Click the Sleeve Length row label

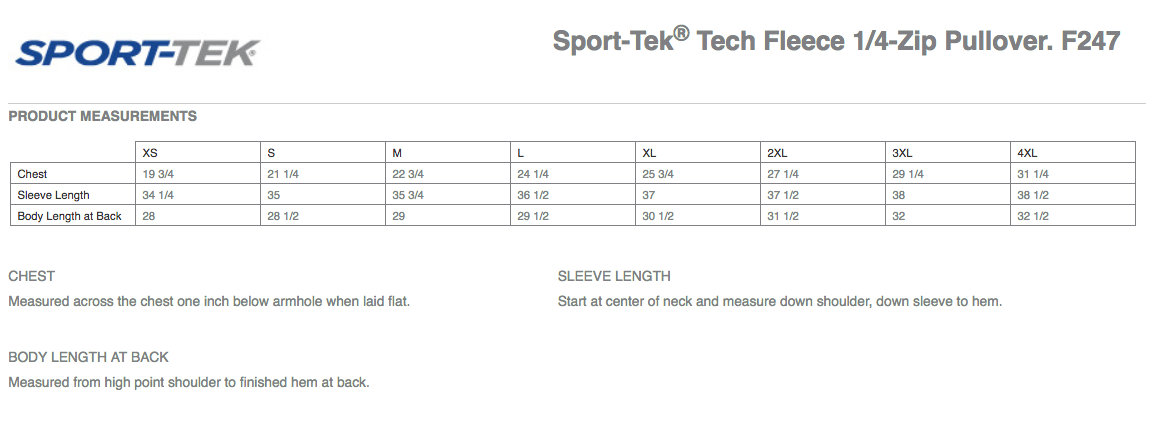coord(54,195)
